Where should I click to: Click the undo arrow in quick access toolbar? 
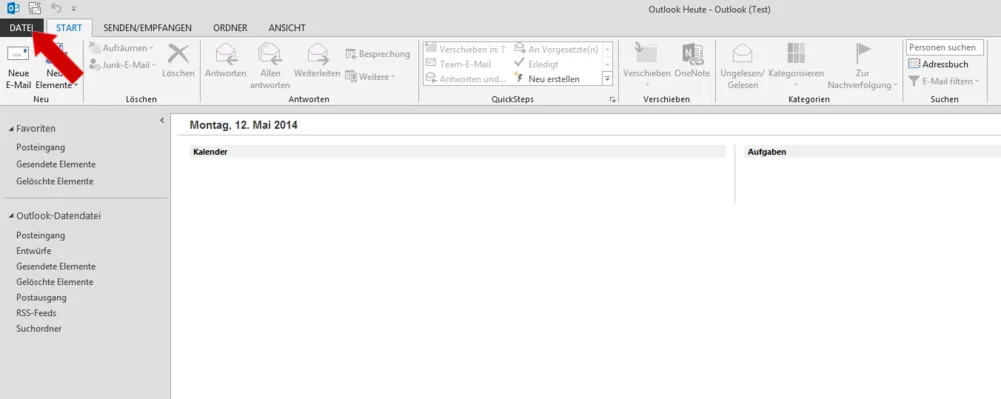56,8
